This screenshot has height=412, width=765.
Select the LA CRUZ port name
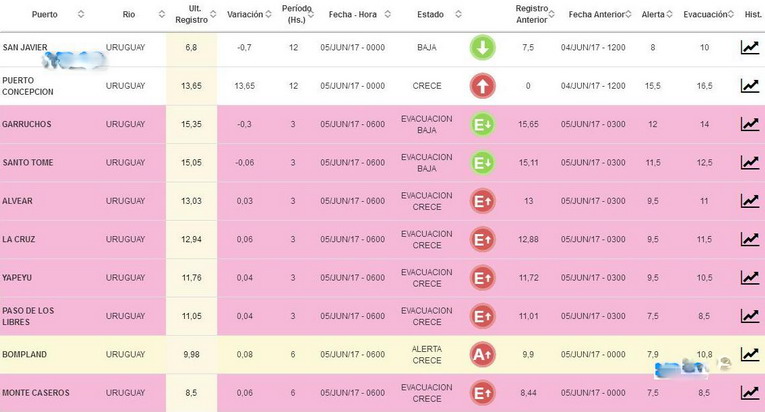point(19,239)
